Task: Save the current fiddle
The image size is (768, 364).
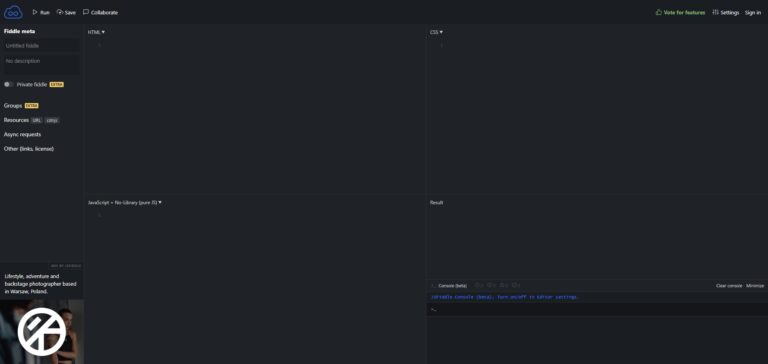Action: coord(66,12)
